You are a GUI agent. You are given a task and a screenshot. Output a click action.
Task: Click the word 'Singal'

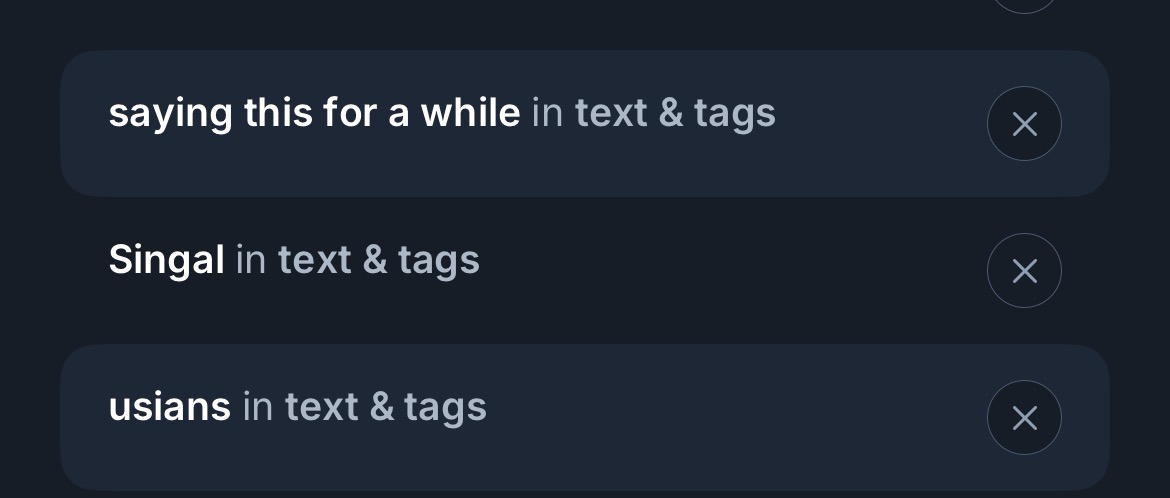[x=166, y=261]
